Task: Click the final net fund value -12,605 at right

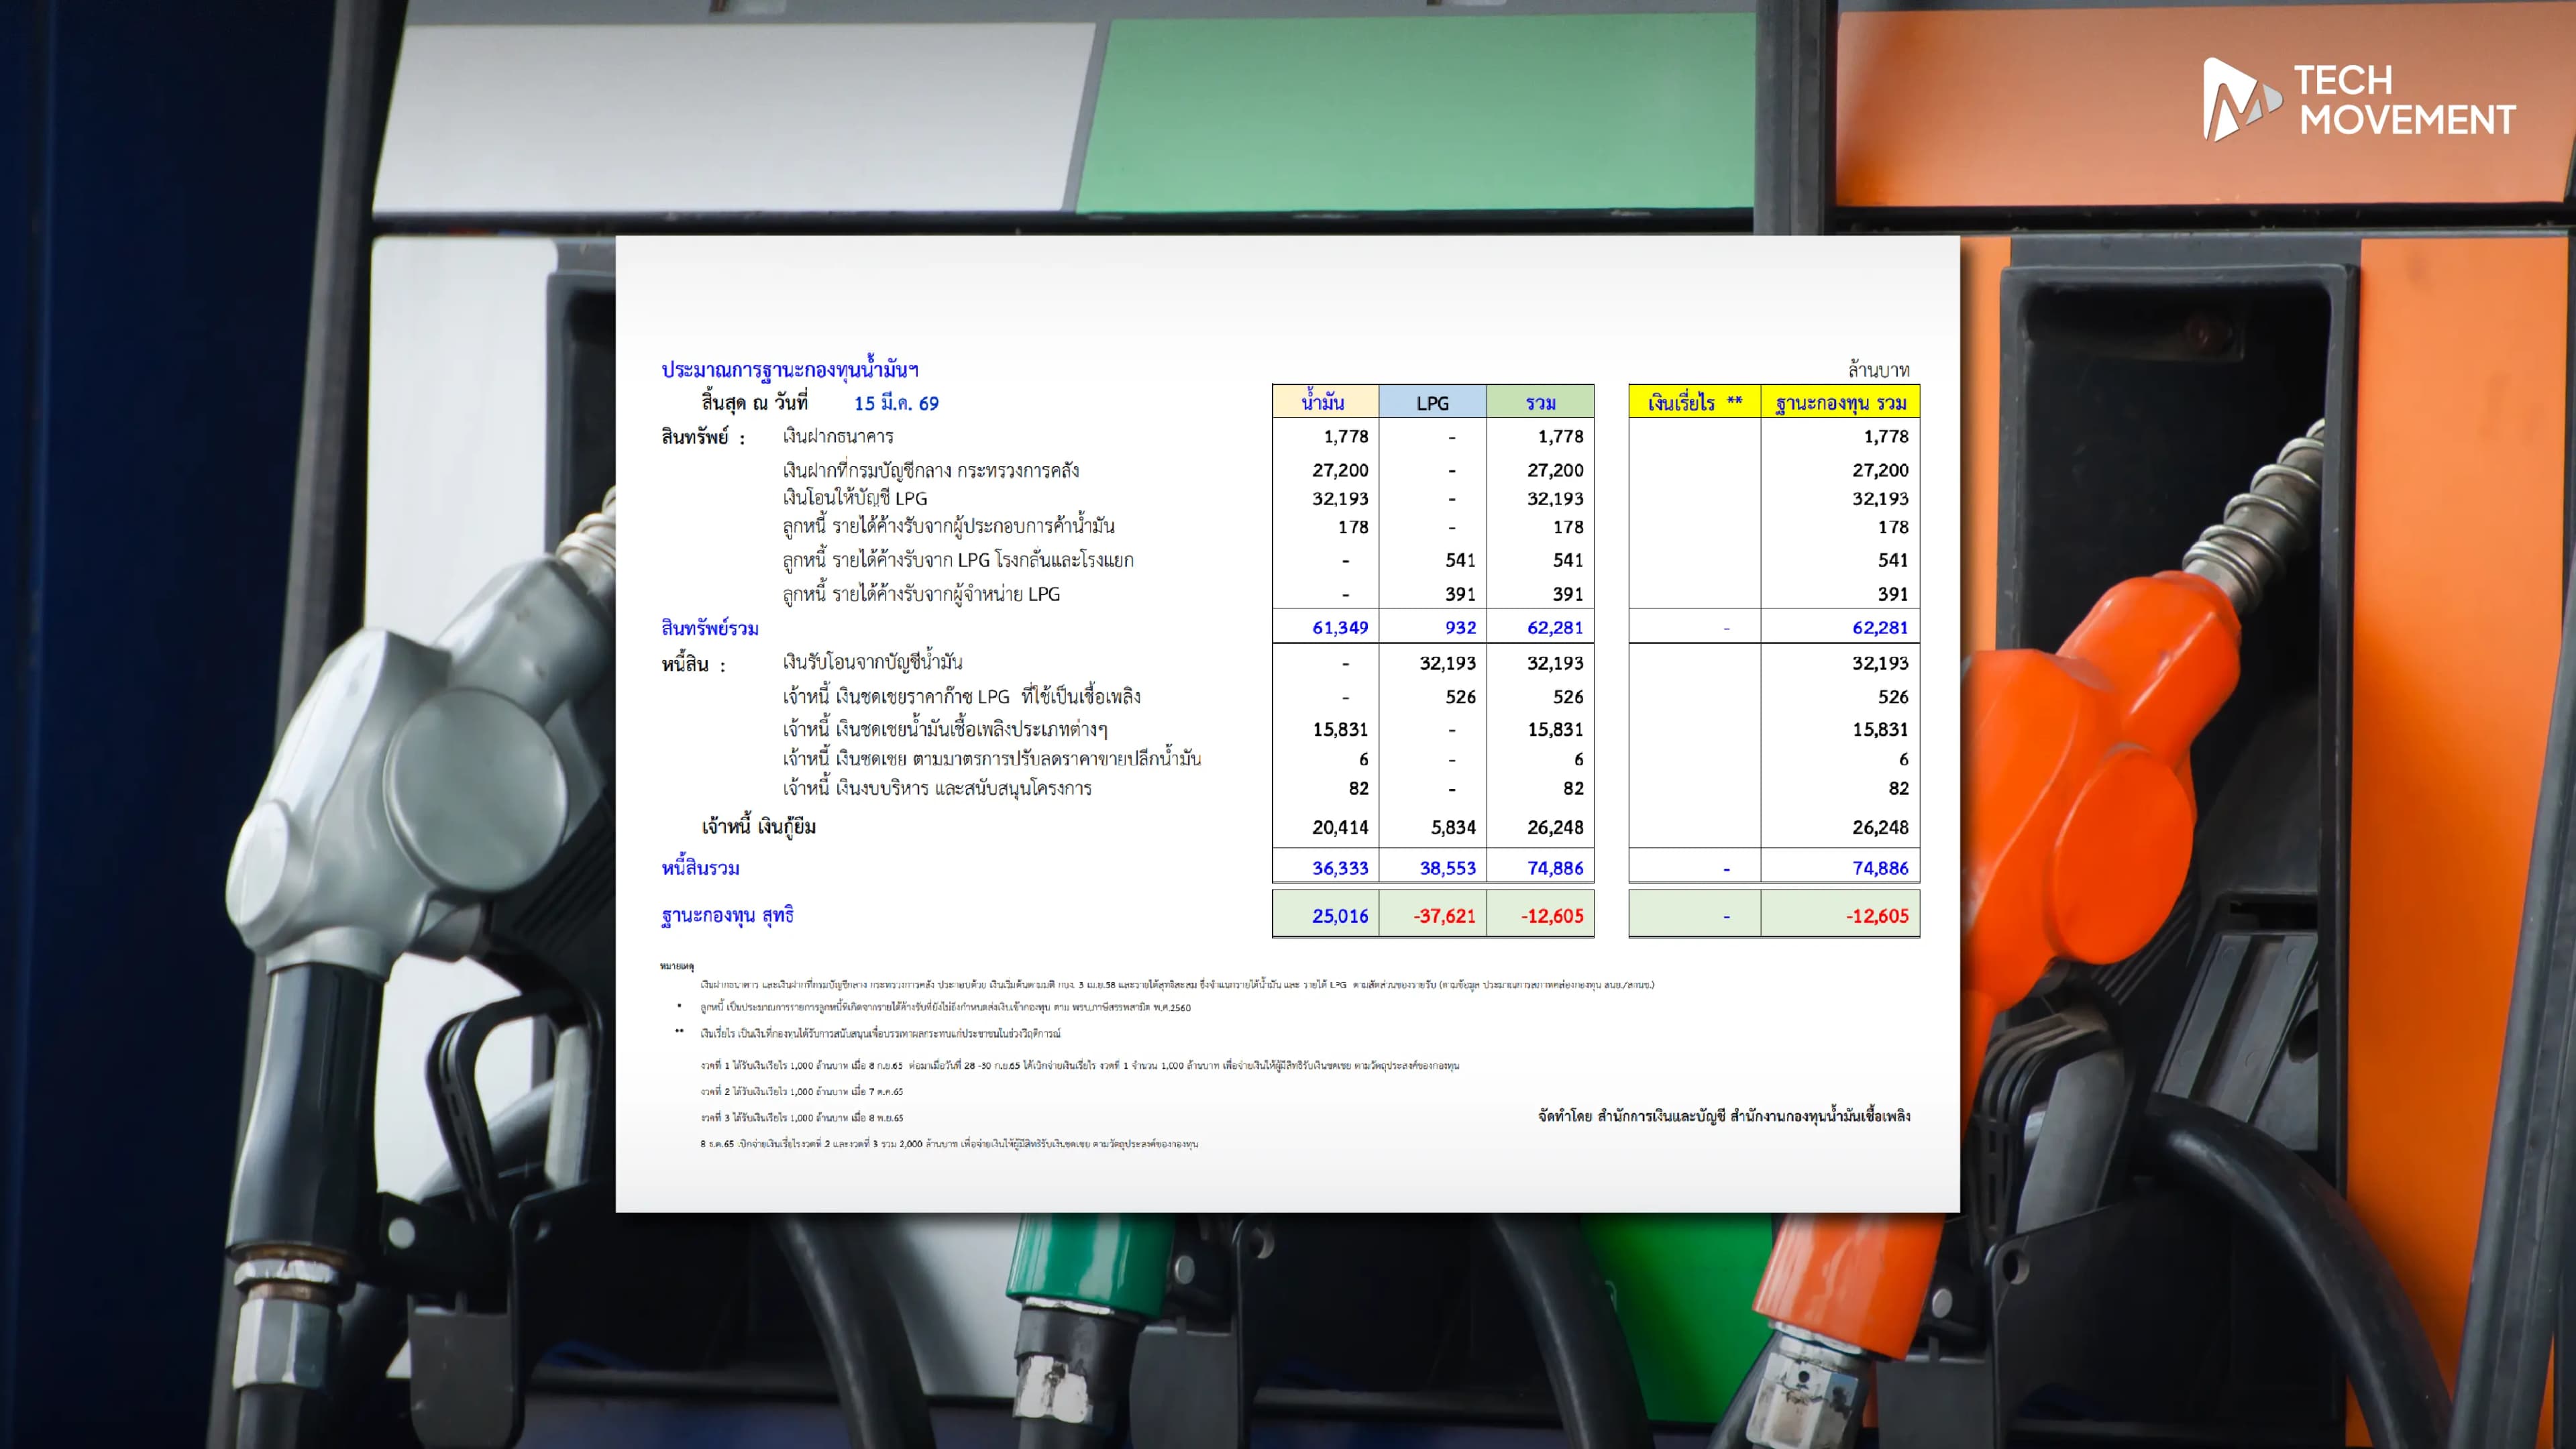Action: pyautogui.click(x=1876, y=916)
